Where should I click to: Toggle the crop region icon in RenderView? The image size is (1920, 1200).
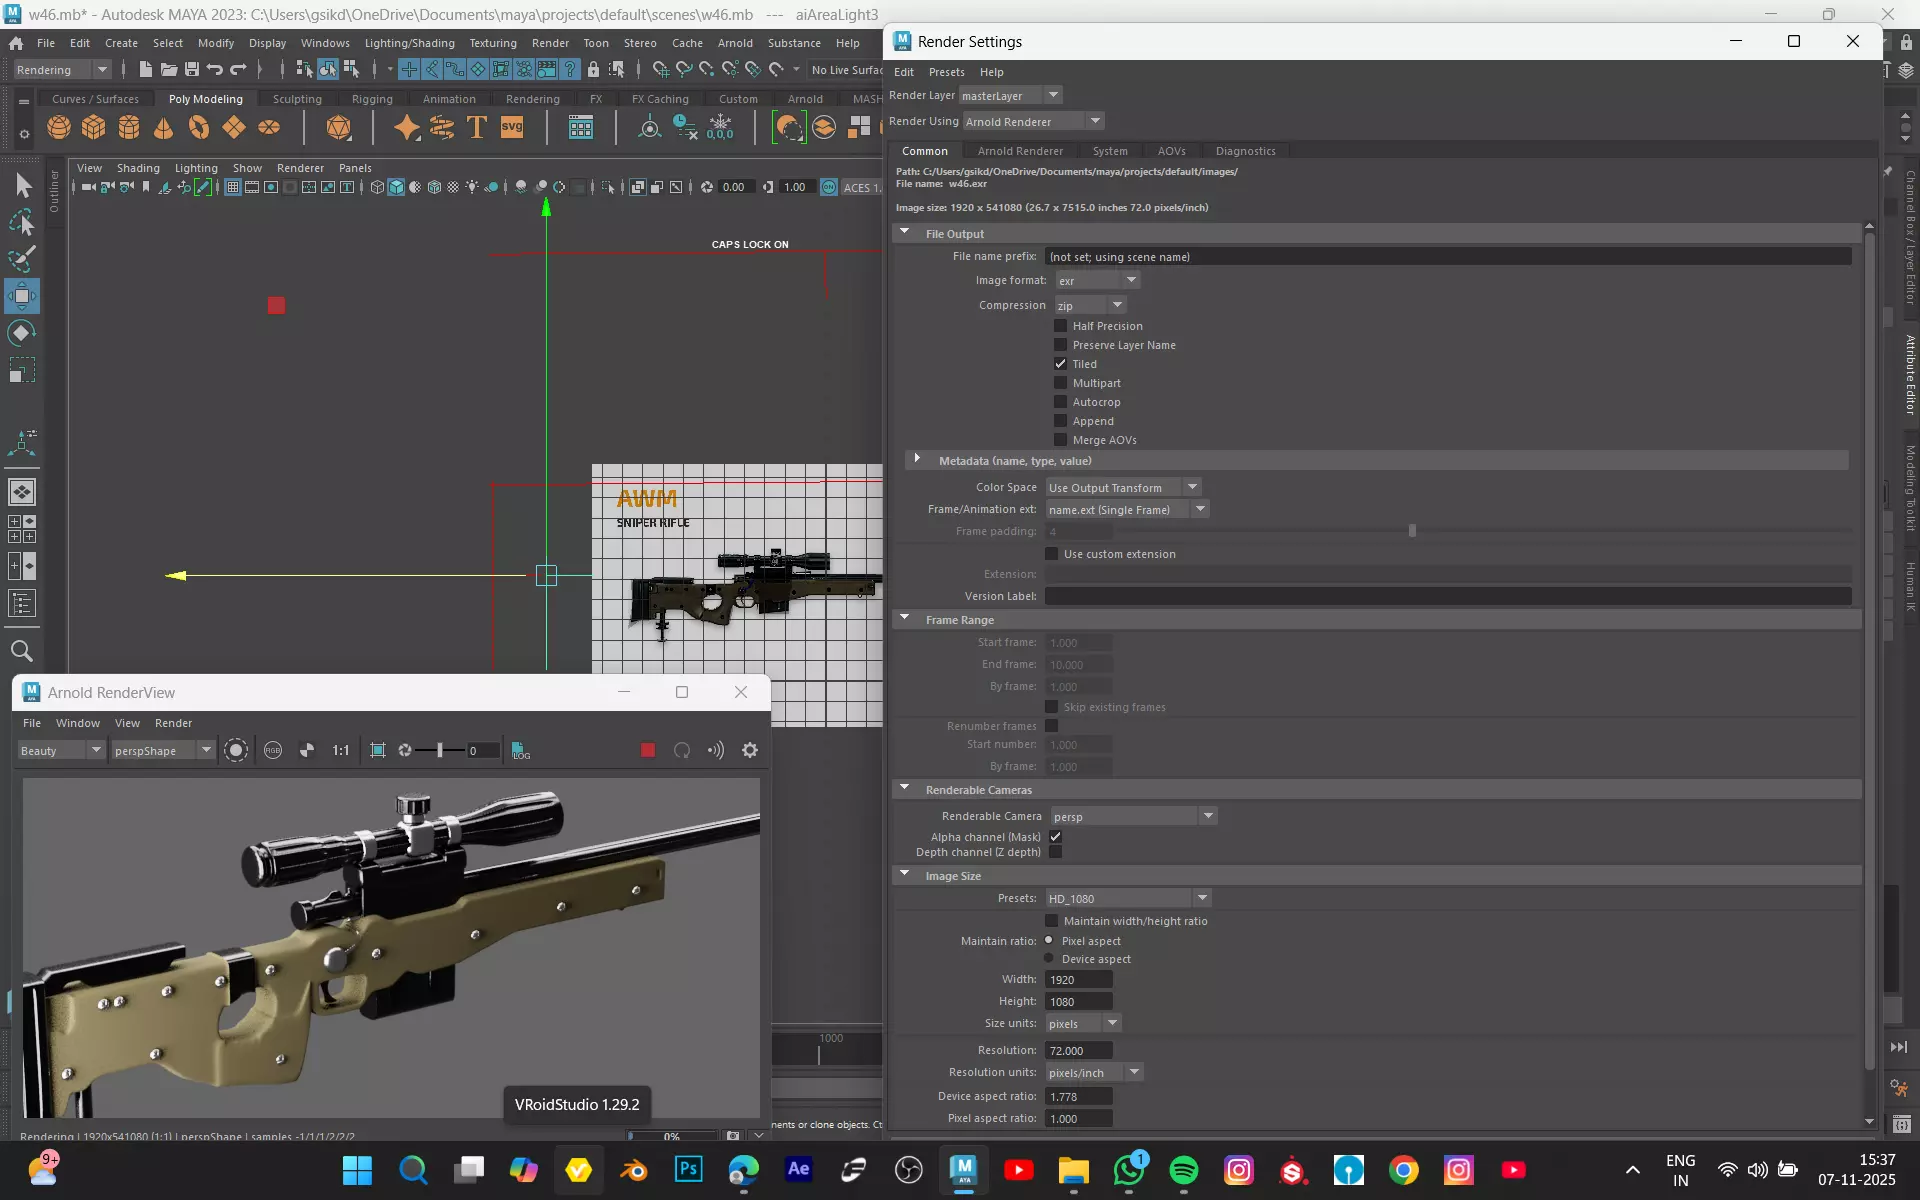click(378, 750)
